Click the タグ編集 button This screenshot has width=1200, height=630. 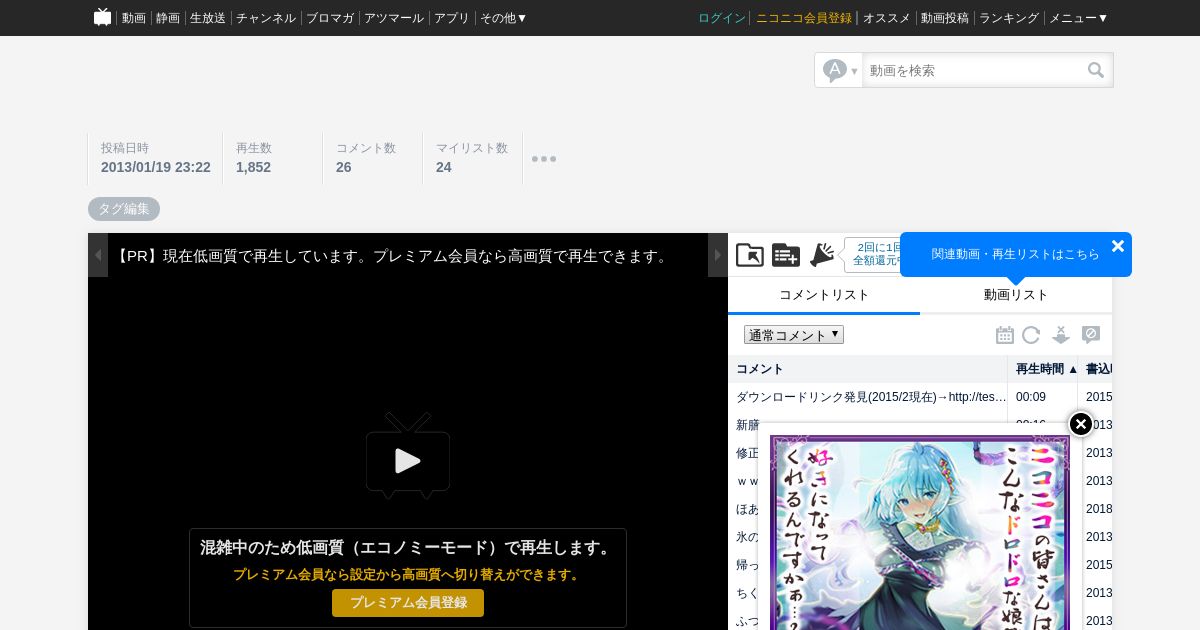(124, 209)
